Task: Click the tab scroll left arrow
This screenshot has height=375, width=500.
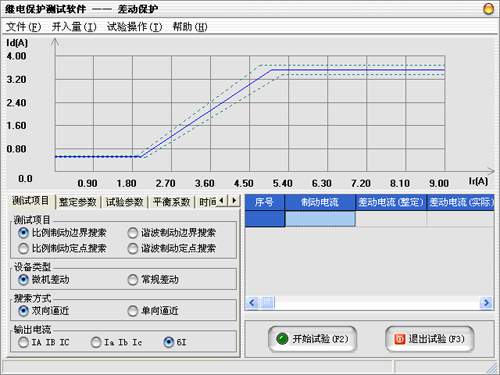Action: [x=222, y=201]
